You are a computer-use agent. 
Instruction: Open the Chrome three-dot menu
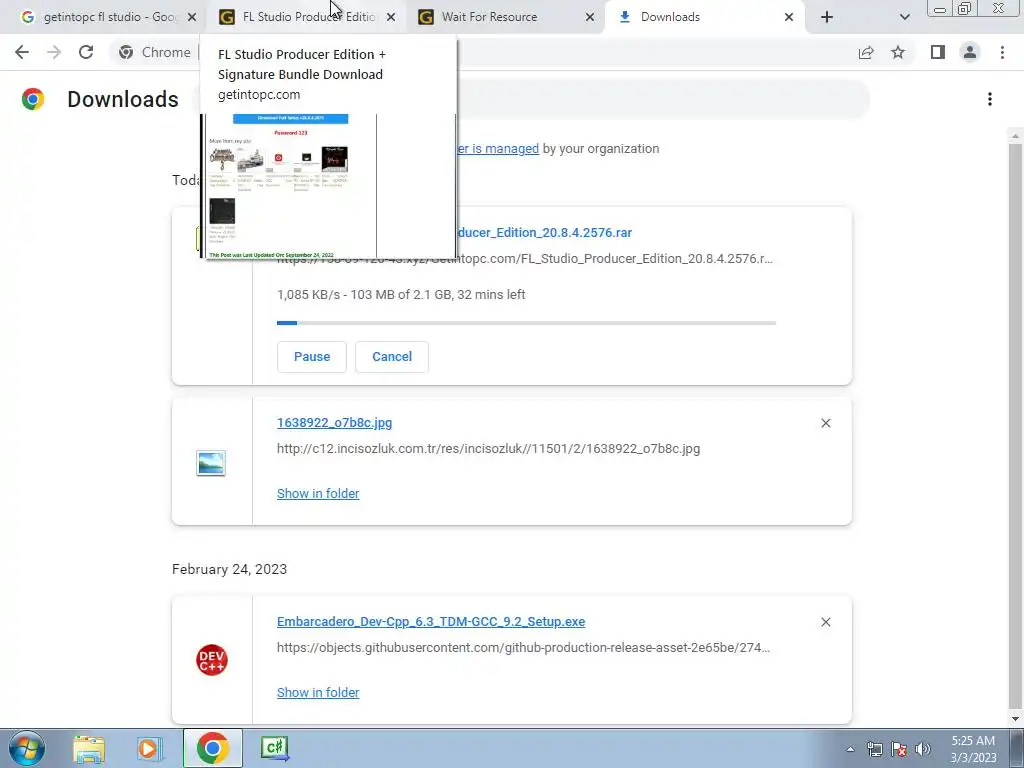click(1002, 52)
